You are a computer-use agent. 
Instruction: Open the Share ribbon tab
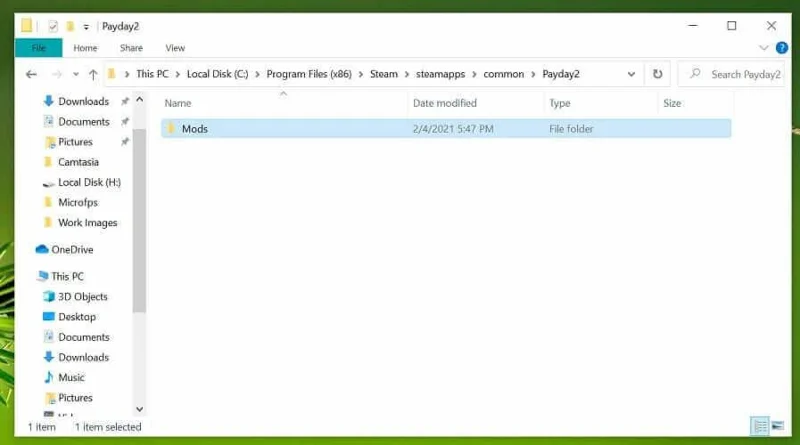tap(131, 48)
